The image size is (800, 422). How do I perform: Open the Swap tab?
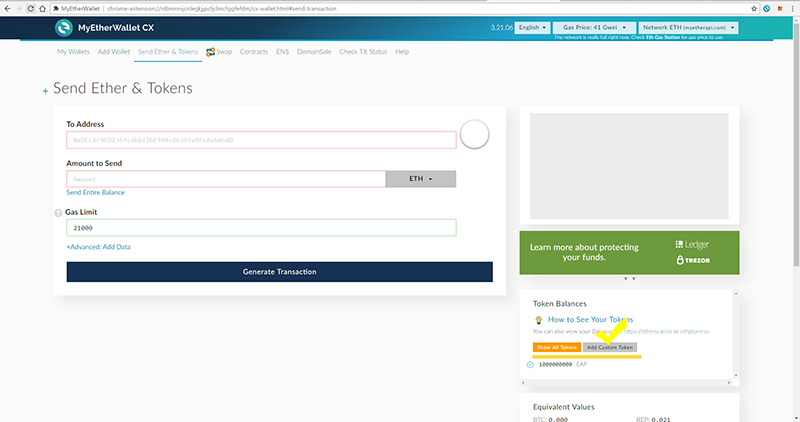tap(219, 52)
